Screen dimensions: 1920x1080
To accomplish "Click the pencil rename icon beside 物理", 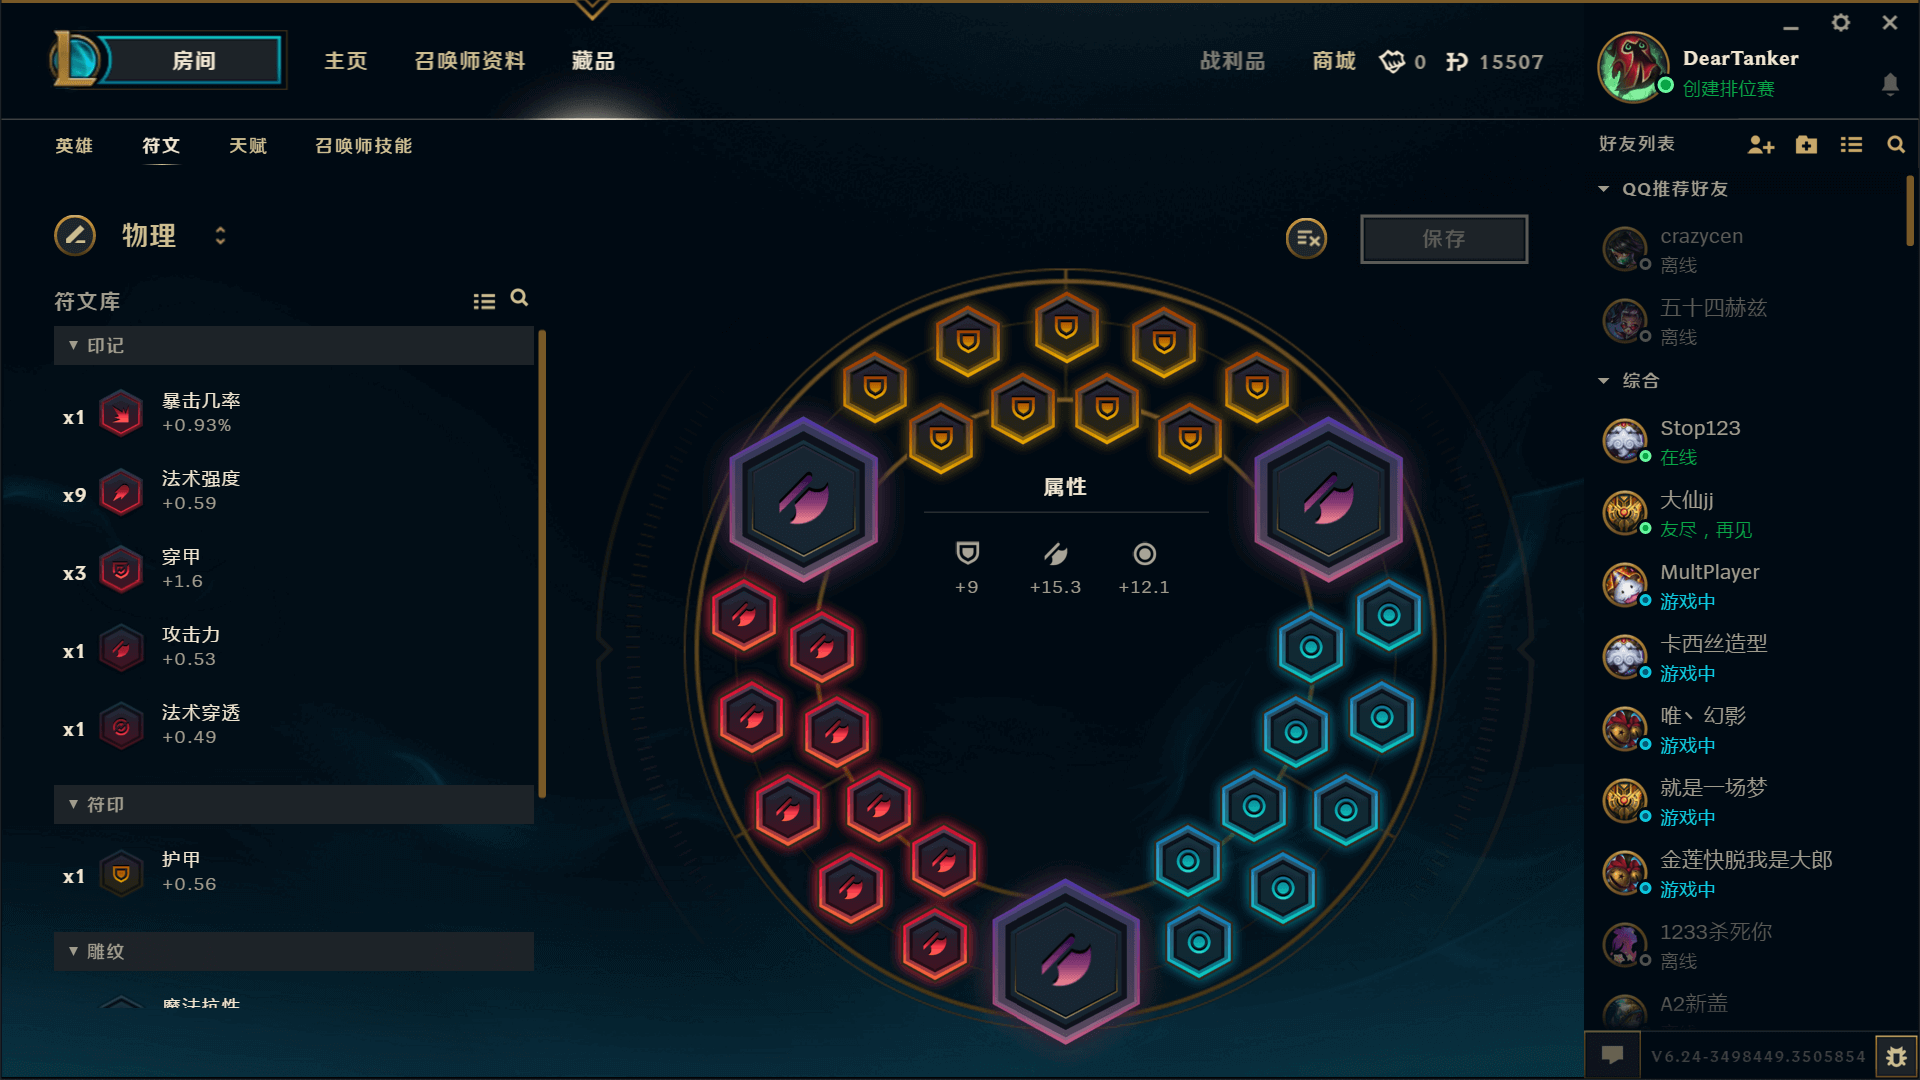I will [75, 236].
